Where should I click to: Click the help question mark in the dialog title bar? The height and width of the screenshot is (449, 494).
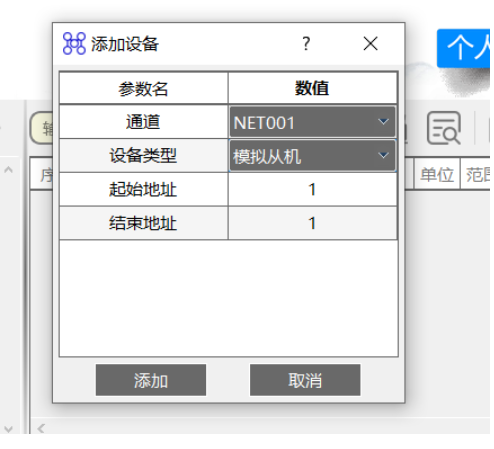(x=306, y=44)
